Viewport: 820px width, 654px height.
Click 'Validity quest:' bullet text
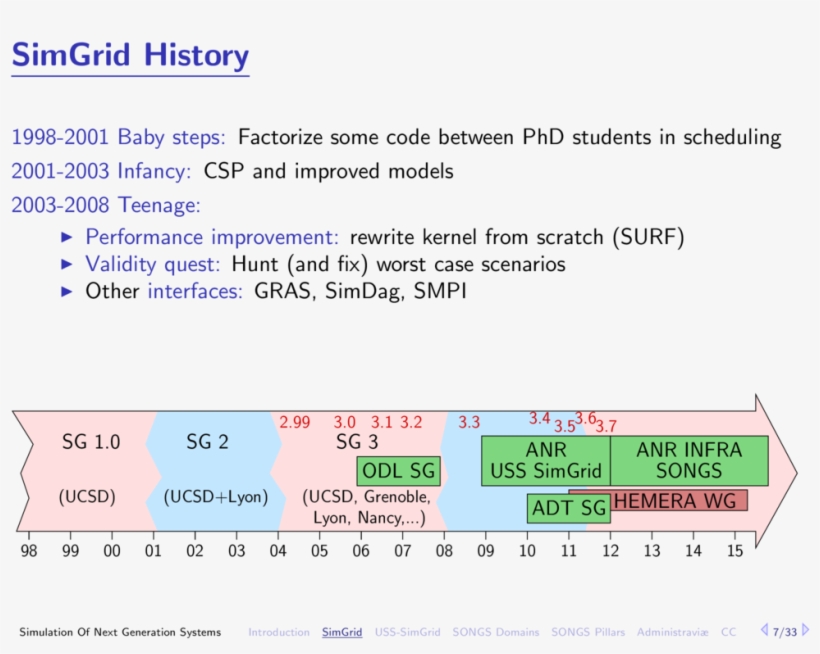153,264
